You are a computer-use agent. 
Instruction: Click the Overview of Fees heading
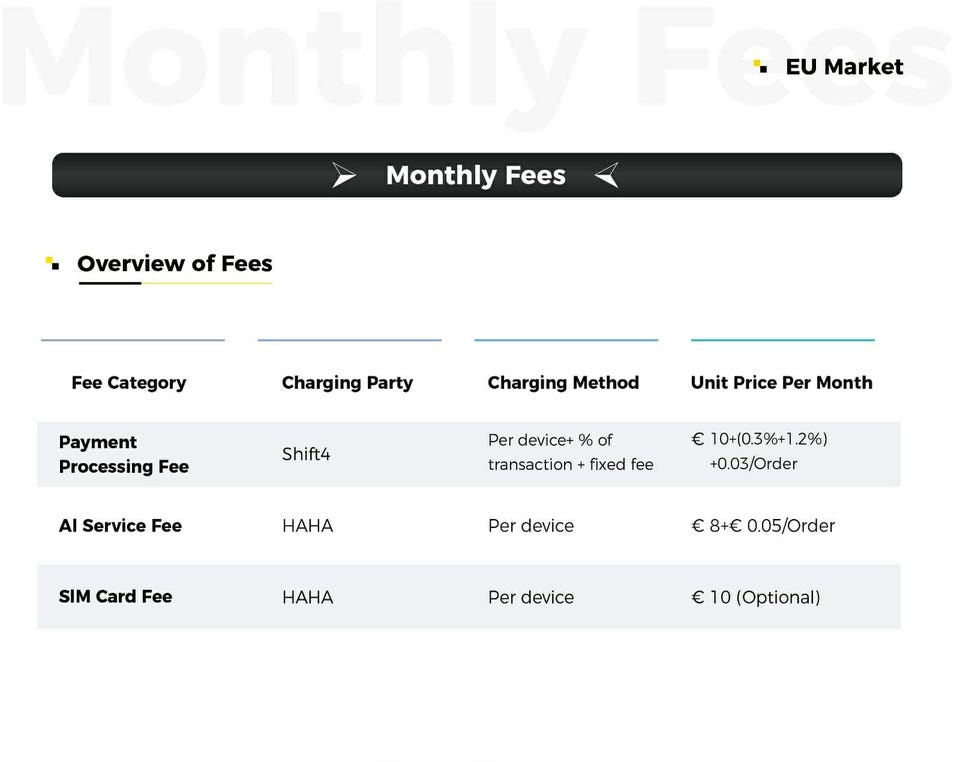(x=175, y=264)
